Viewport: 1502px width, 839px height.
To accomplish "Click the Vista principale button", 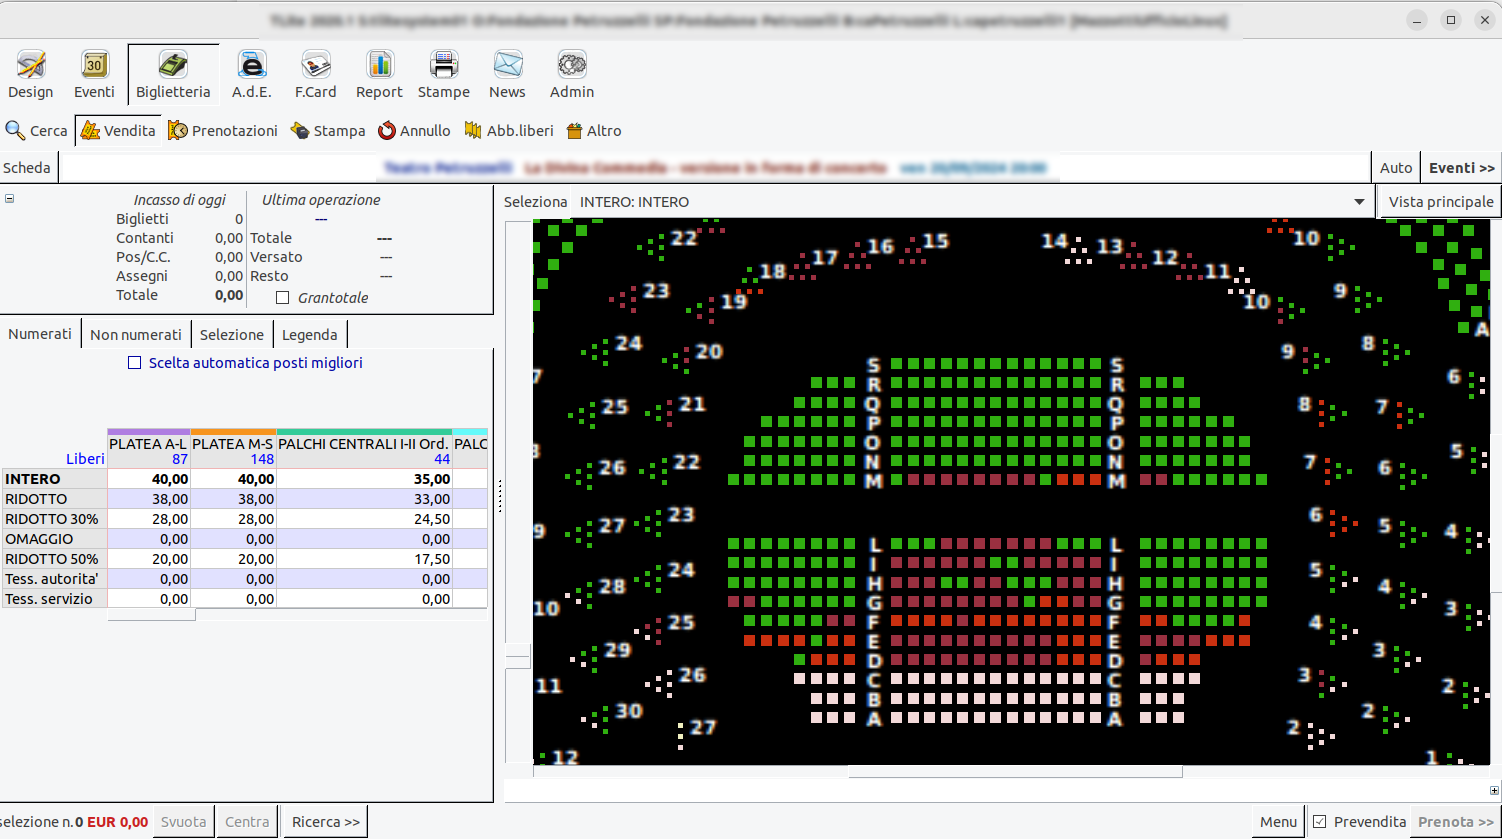I will coord(1440,202).
